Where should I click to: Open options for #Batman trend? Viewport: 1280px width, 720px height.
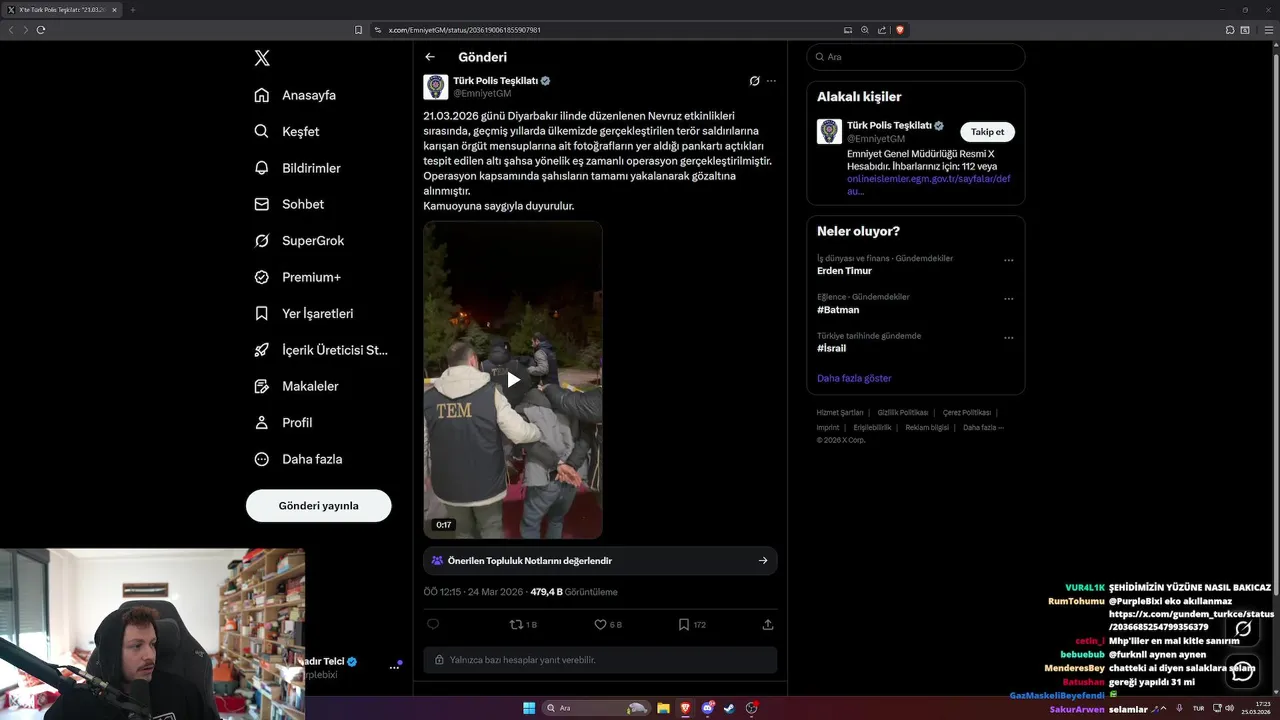(1008, 299)
